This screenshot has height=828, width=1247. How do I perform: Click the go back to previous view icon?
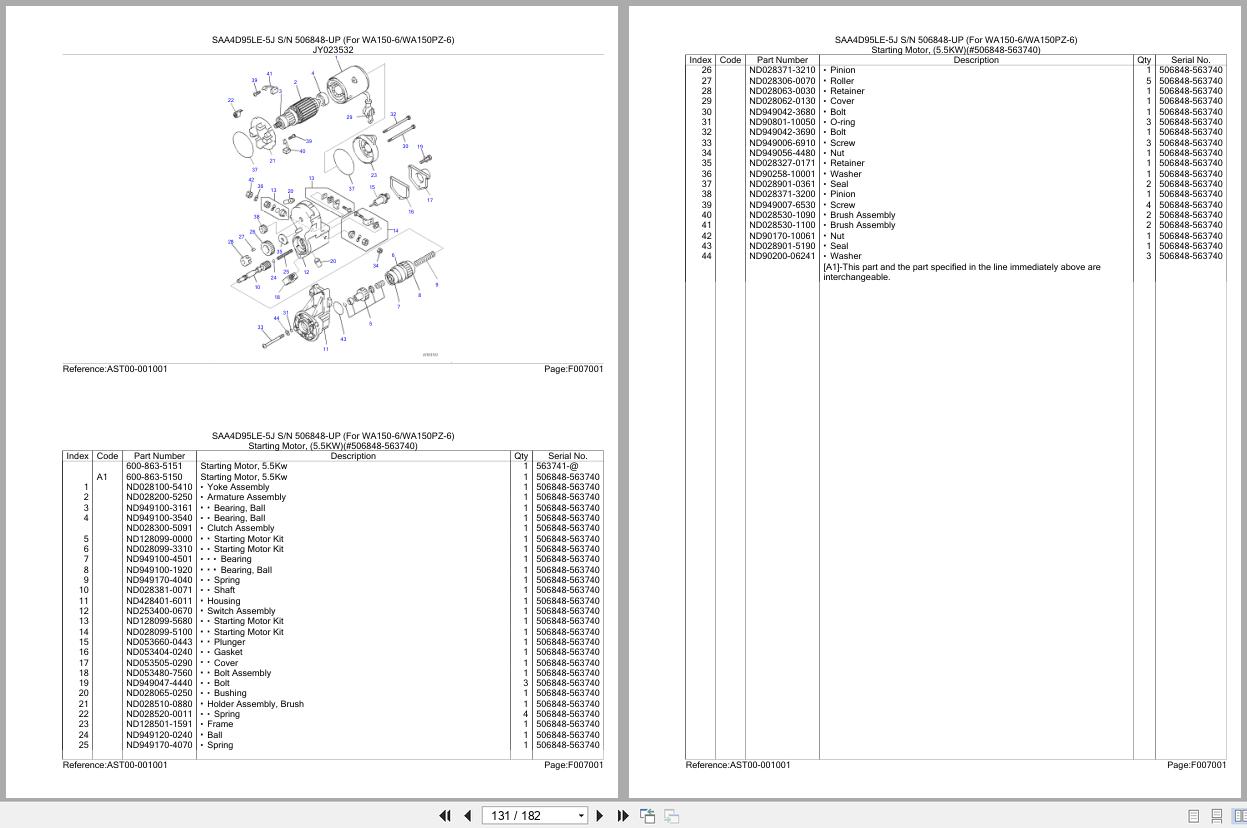coord(647,816)
